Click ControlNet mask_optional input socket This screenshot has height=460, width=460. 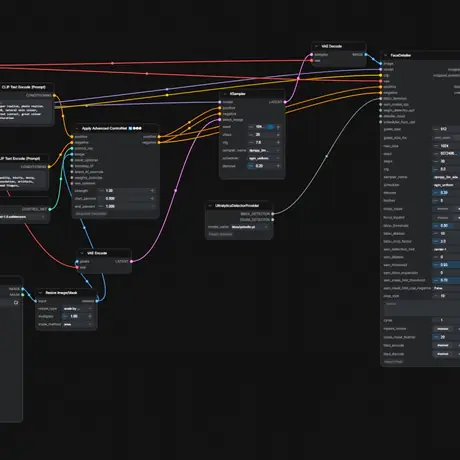pyautogui.click(x=72, y=160)
